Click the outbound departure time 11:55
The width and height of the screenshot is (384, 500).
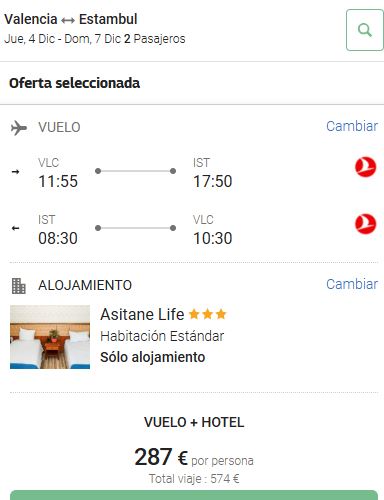pyautogui.click(x=58, y=181)
